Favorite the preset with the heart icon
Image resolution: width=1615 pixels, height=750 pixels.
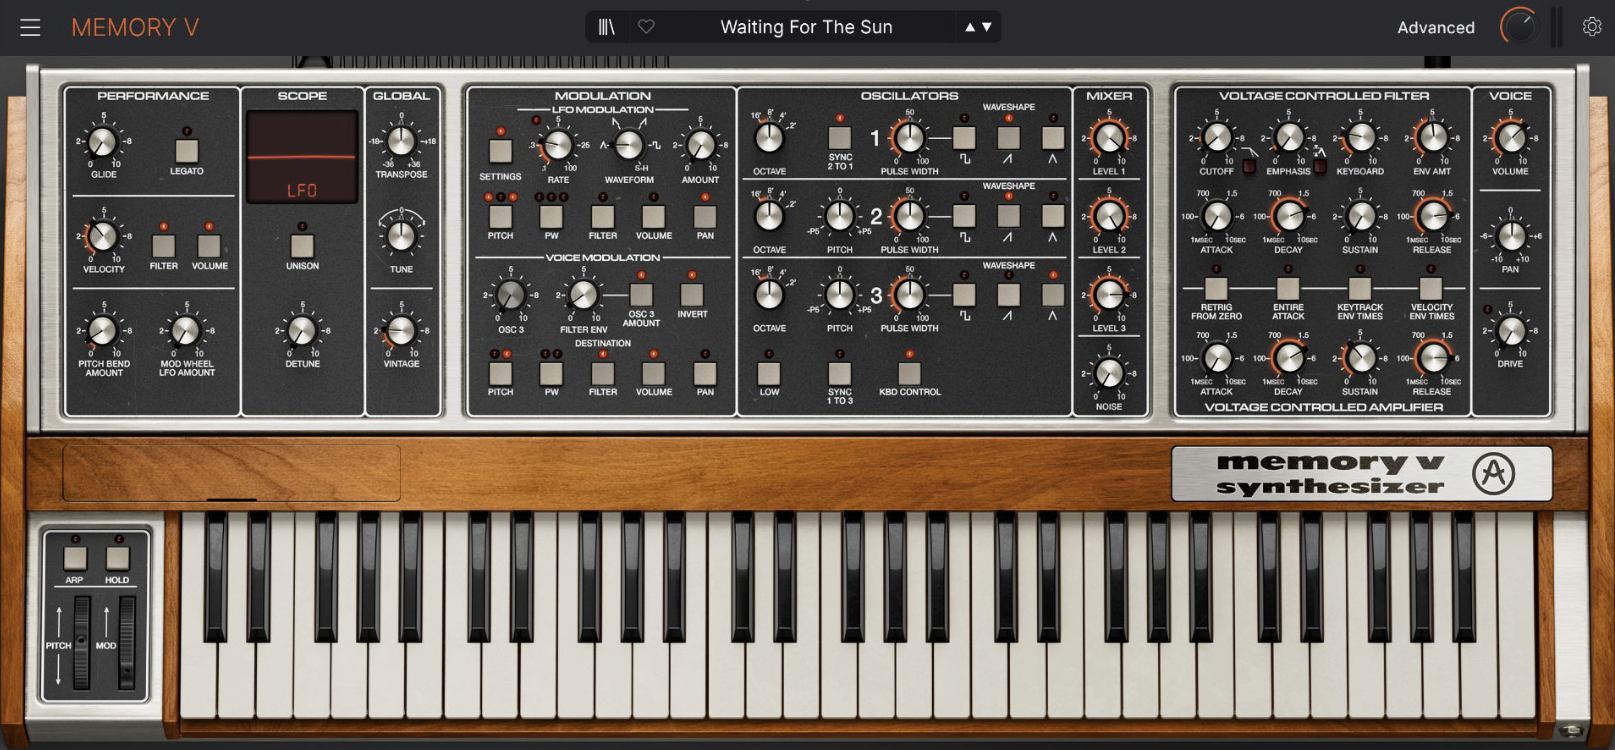click(646, 27)
